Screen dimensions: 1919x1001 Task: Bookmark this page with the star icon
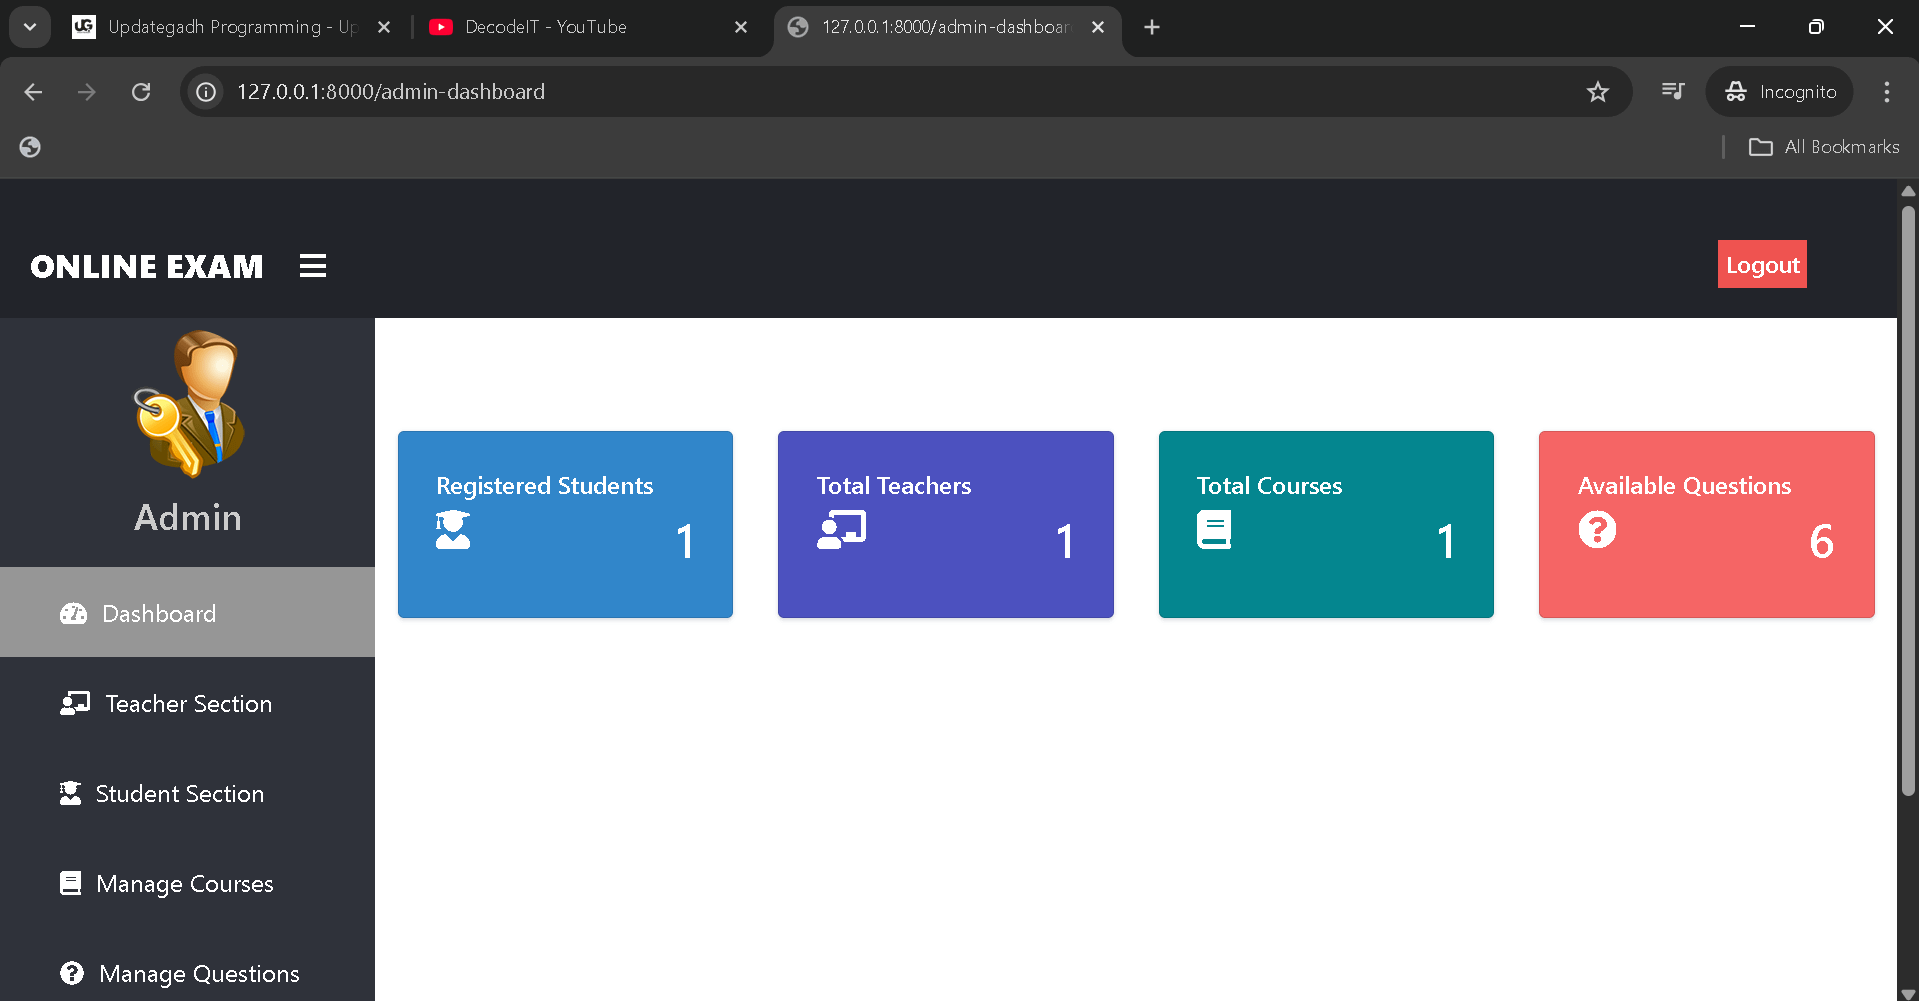pos(1598,91)
